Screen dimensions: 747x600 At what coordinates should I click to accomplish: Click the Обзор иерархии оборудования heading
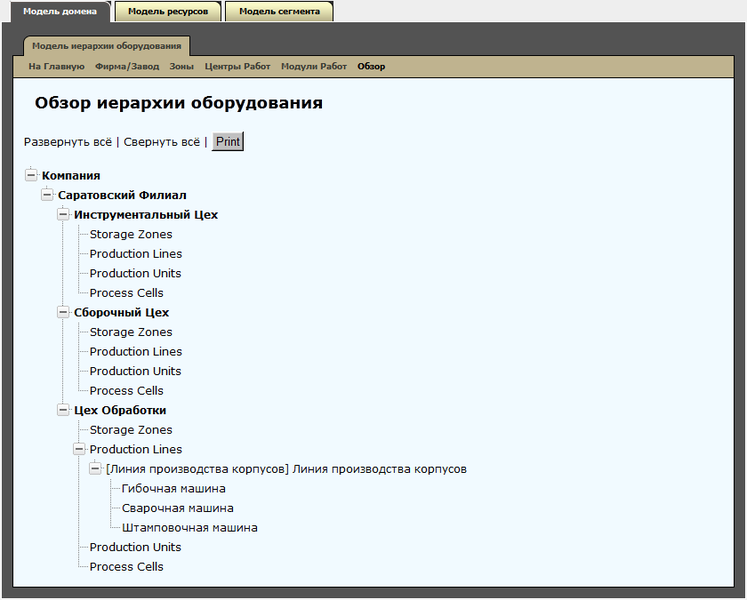(x=179, y=103)
